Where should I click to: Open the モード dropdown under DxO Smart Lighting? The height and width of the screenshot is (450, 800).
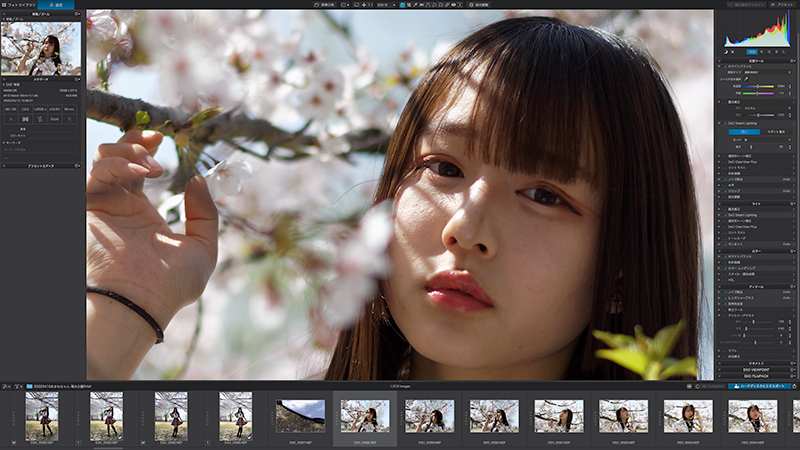point(767,140)
